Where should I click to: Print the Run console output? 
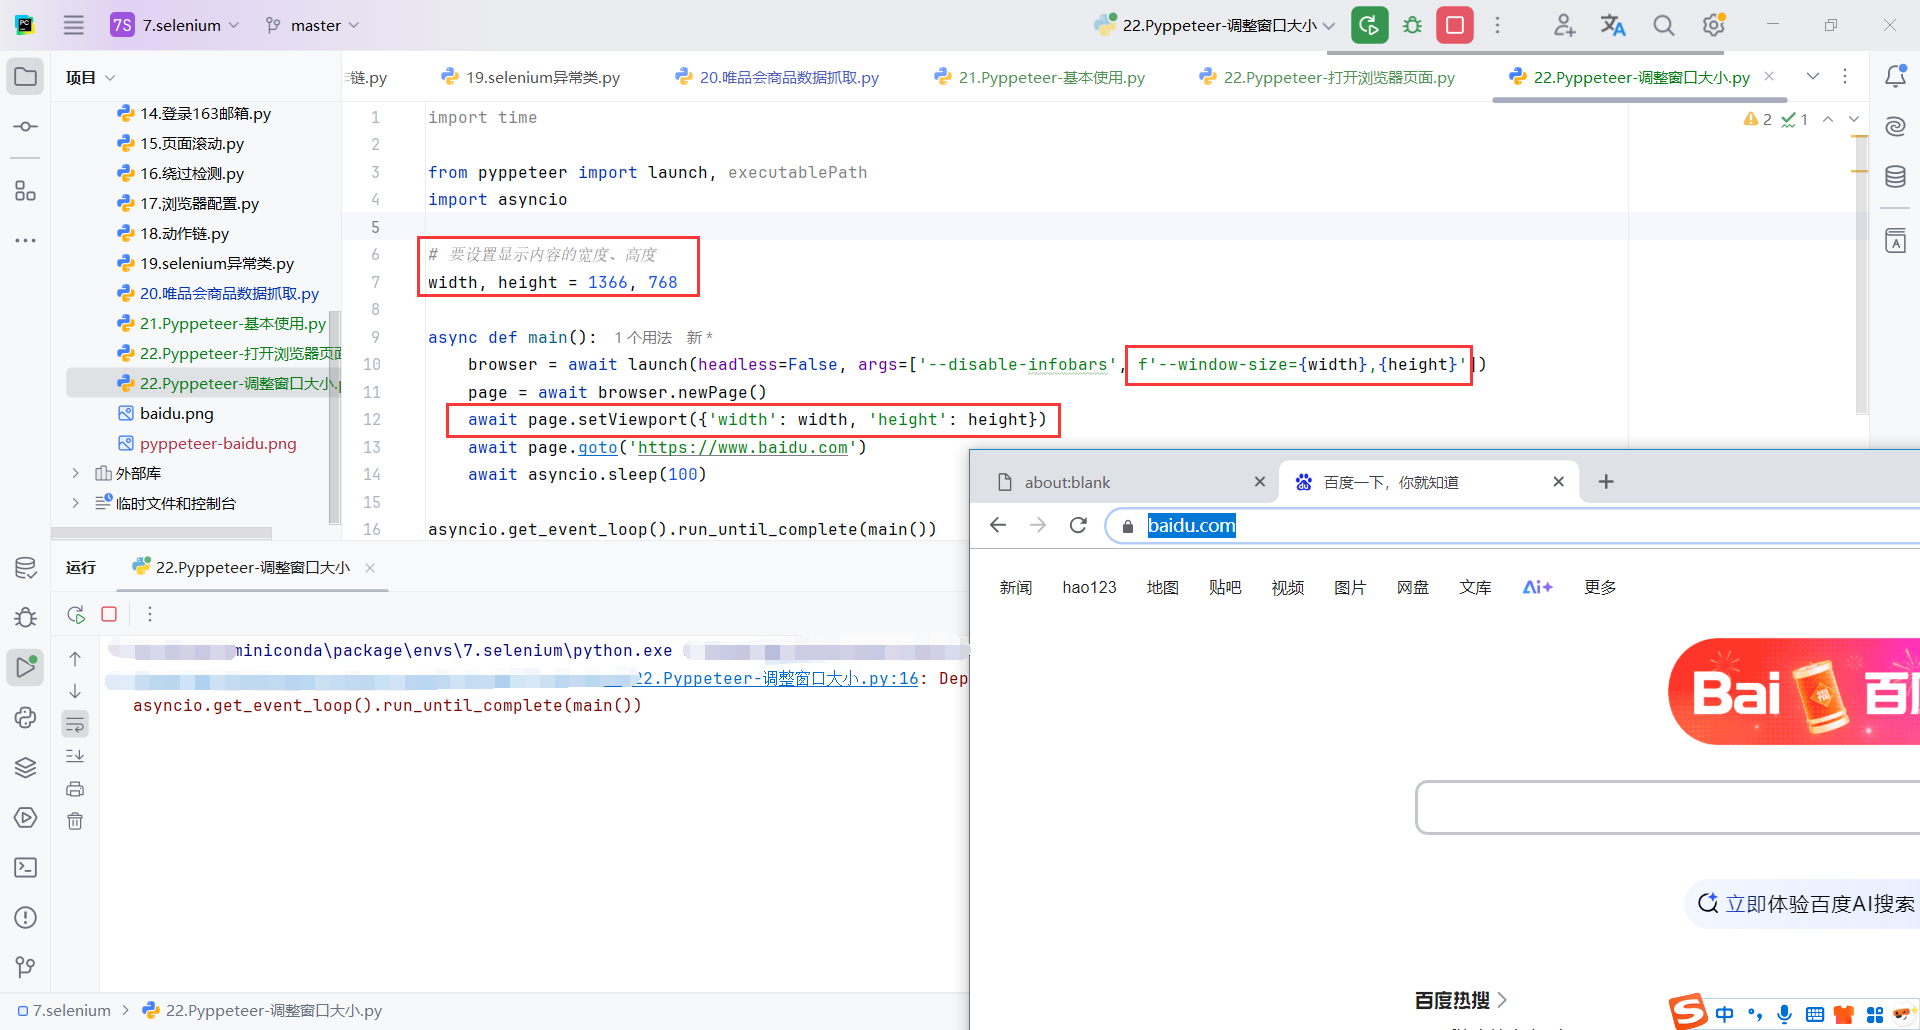click(x=75, y=789)
